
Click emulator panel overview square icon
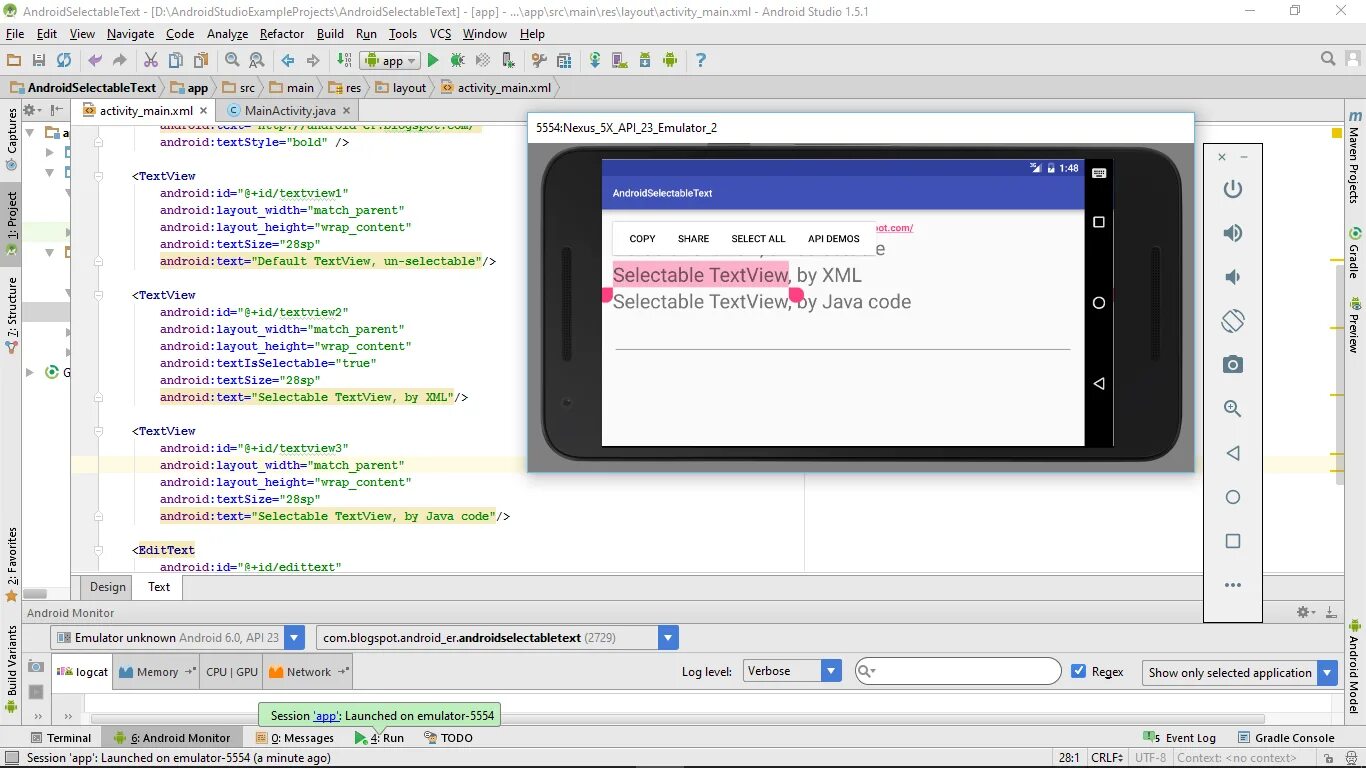click(x=1233, y=541)
